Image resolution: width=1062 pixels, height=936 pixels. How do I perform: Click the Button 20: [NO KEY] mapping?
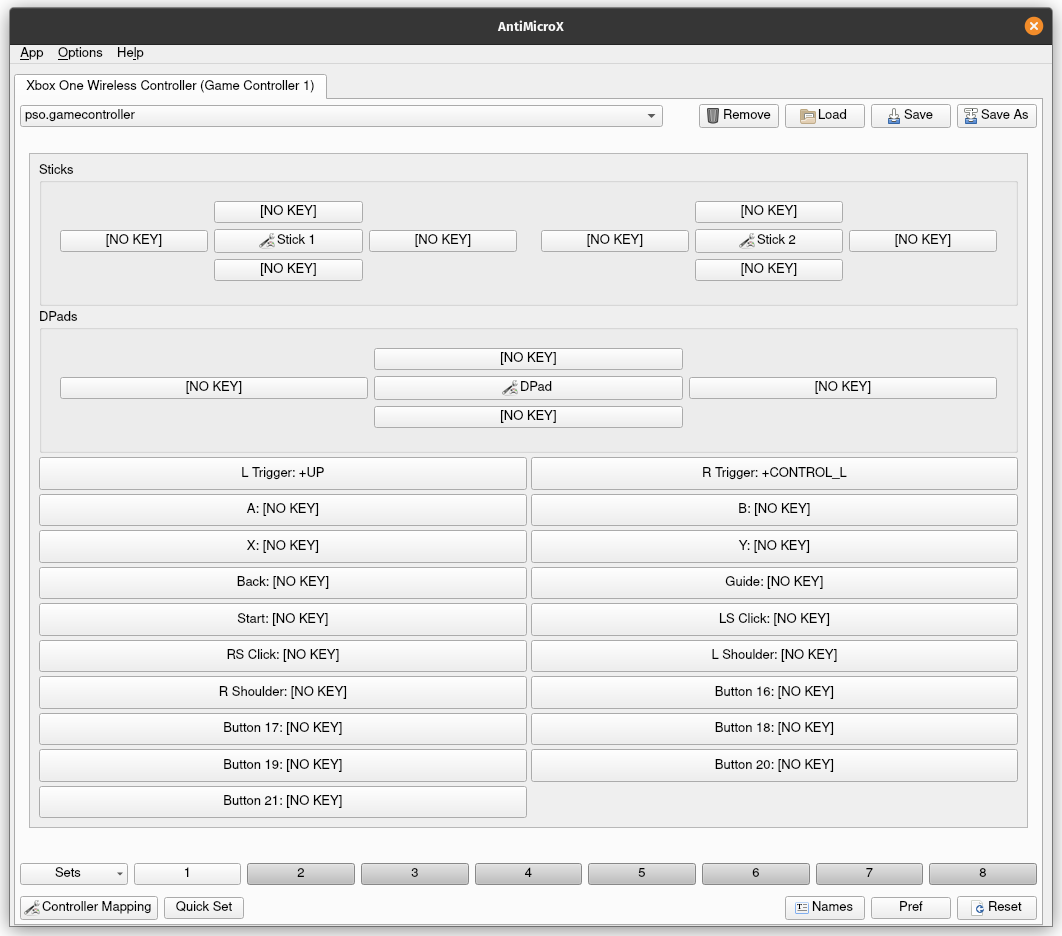tap(774, 765)
